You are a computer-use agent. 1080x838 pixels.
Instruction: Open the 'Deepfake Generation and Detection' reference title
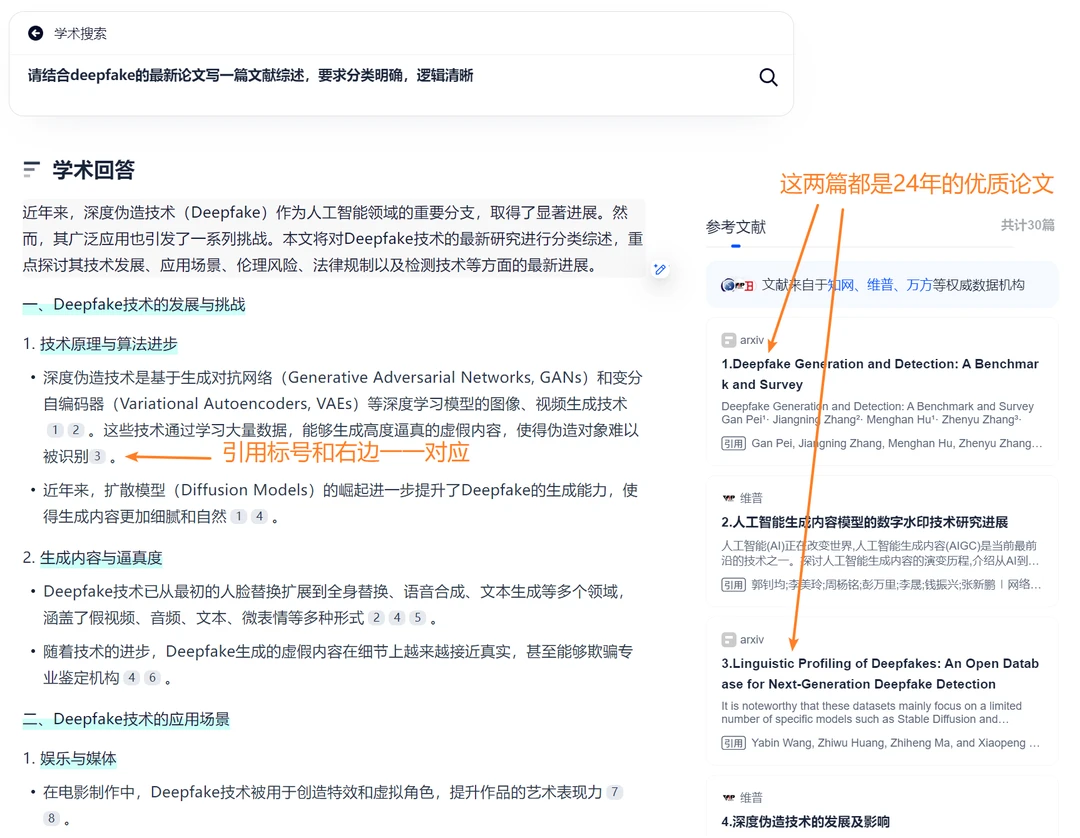(x=880, y=374)
